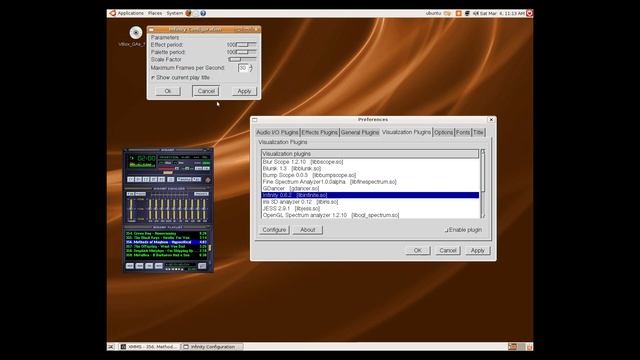
Task: Open the XMMS equalizer Presets button
Action: click(201, 194)
